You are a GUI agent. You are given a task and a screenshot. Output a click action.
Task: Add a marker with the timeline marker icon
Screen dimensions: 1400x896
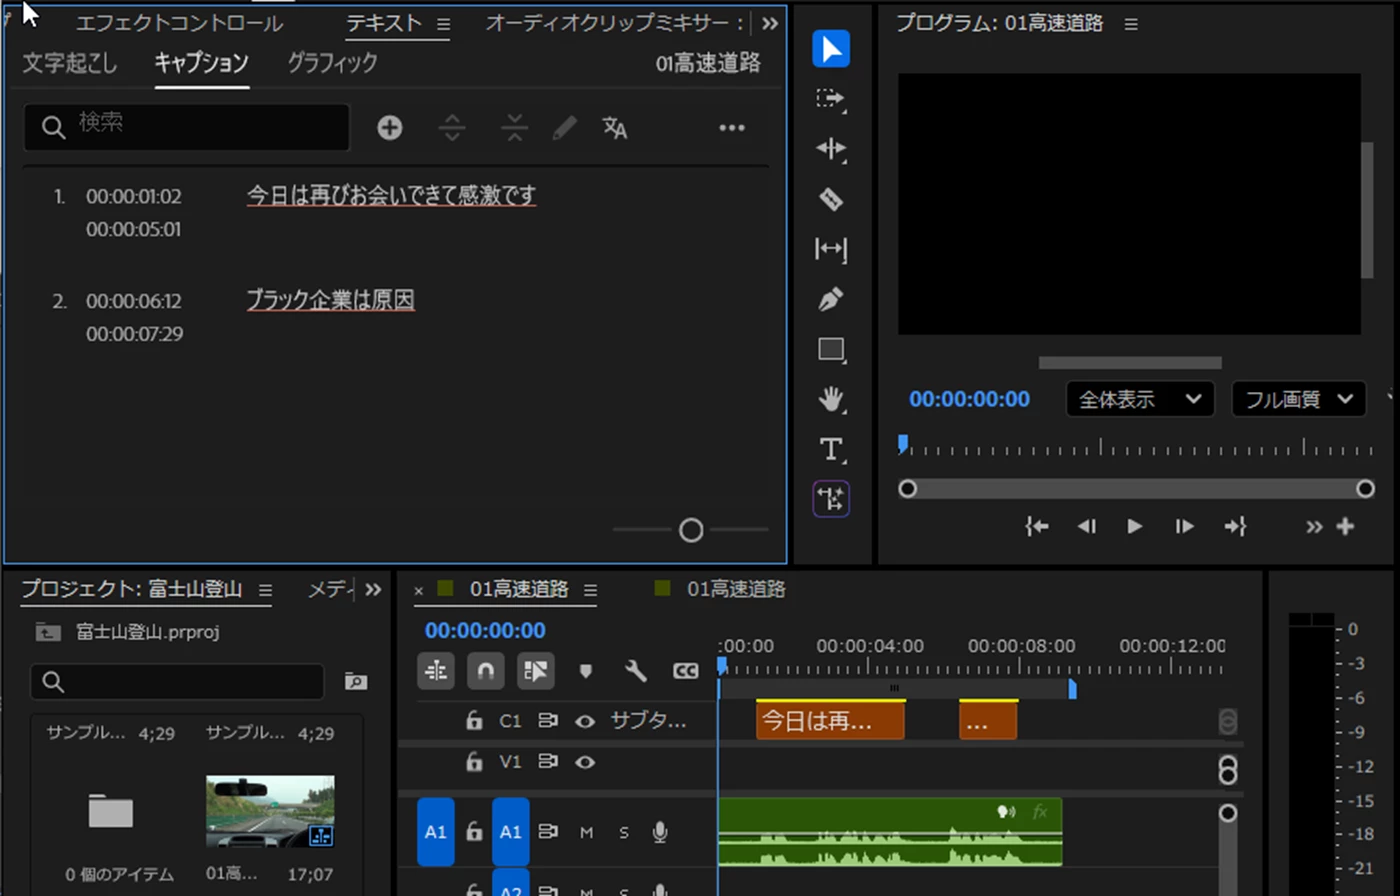point(586,671)
